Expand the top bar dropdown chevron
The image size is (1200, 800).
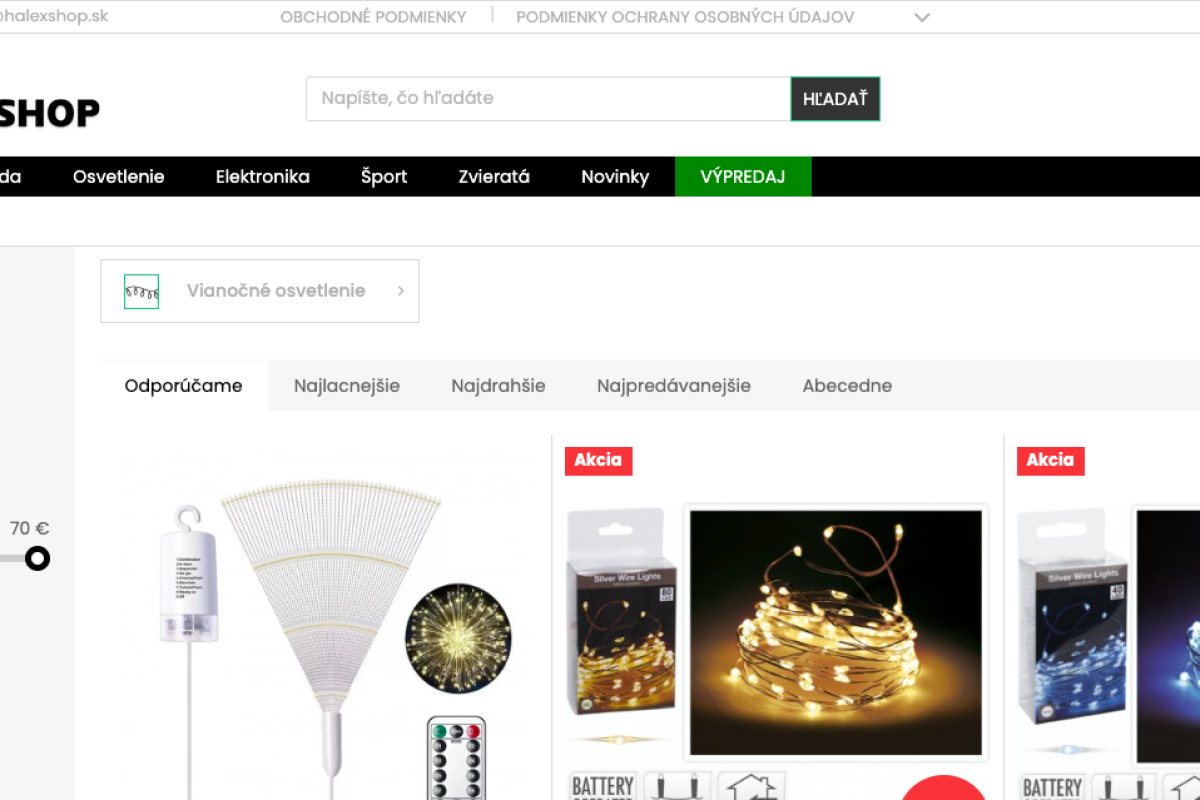922,17
